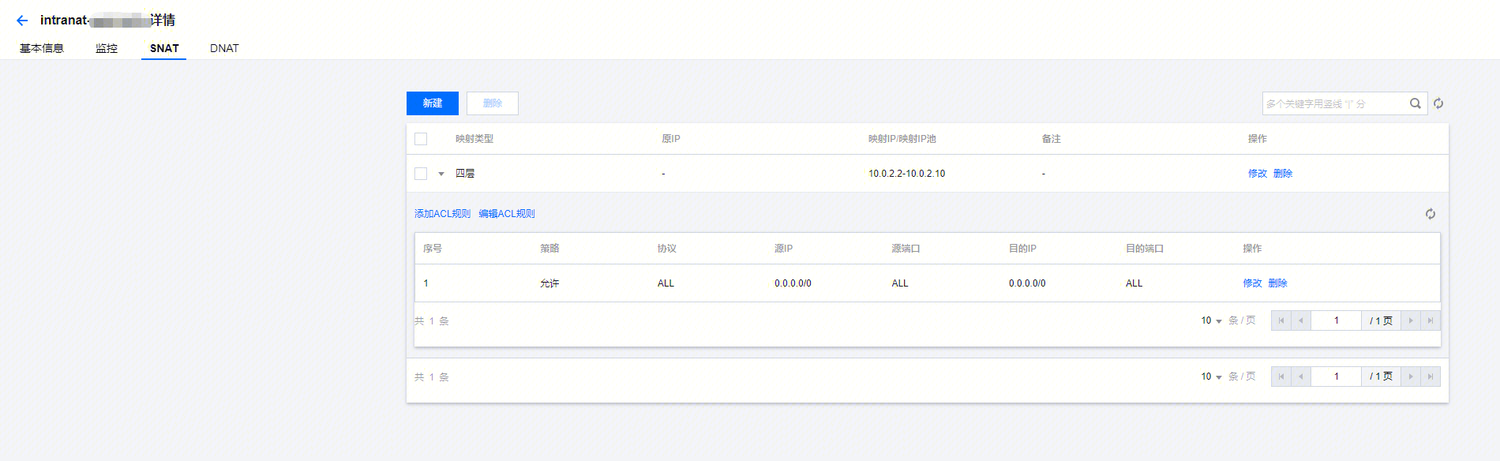Viewport: 1500px width, 461px height.
Task: Open the 监控 tab
Action: click(106, 48)
